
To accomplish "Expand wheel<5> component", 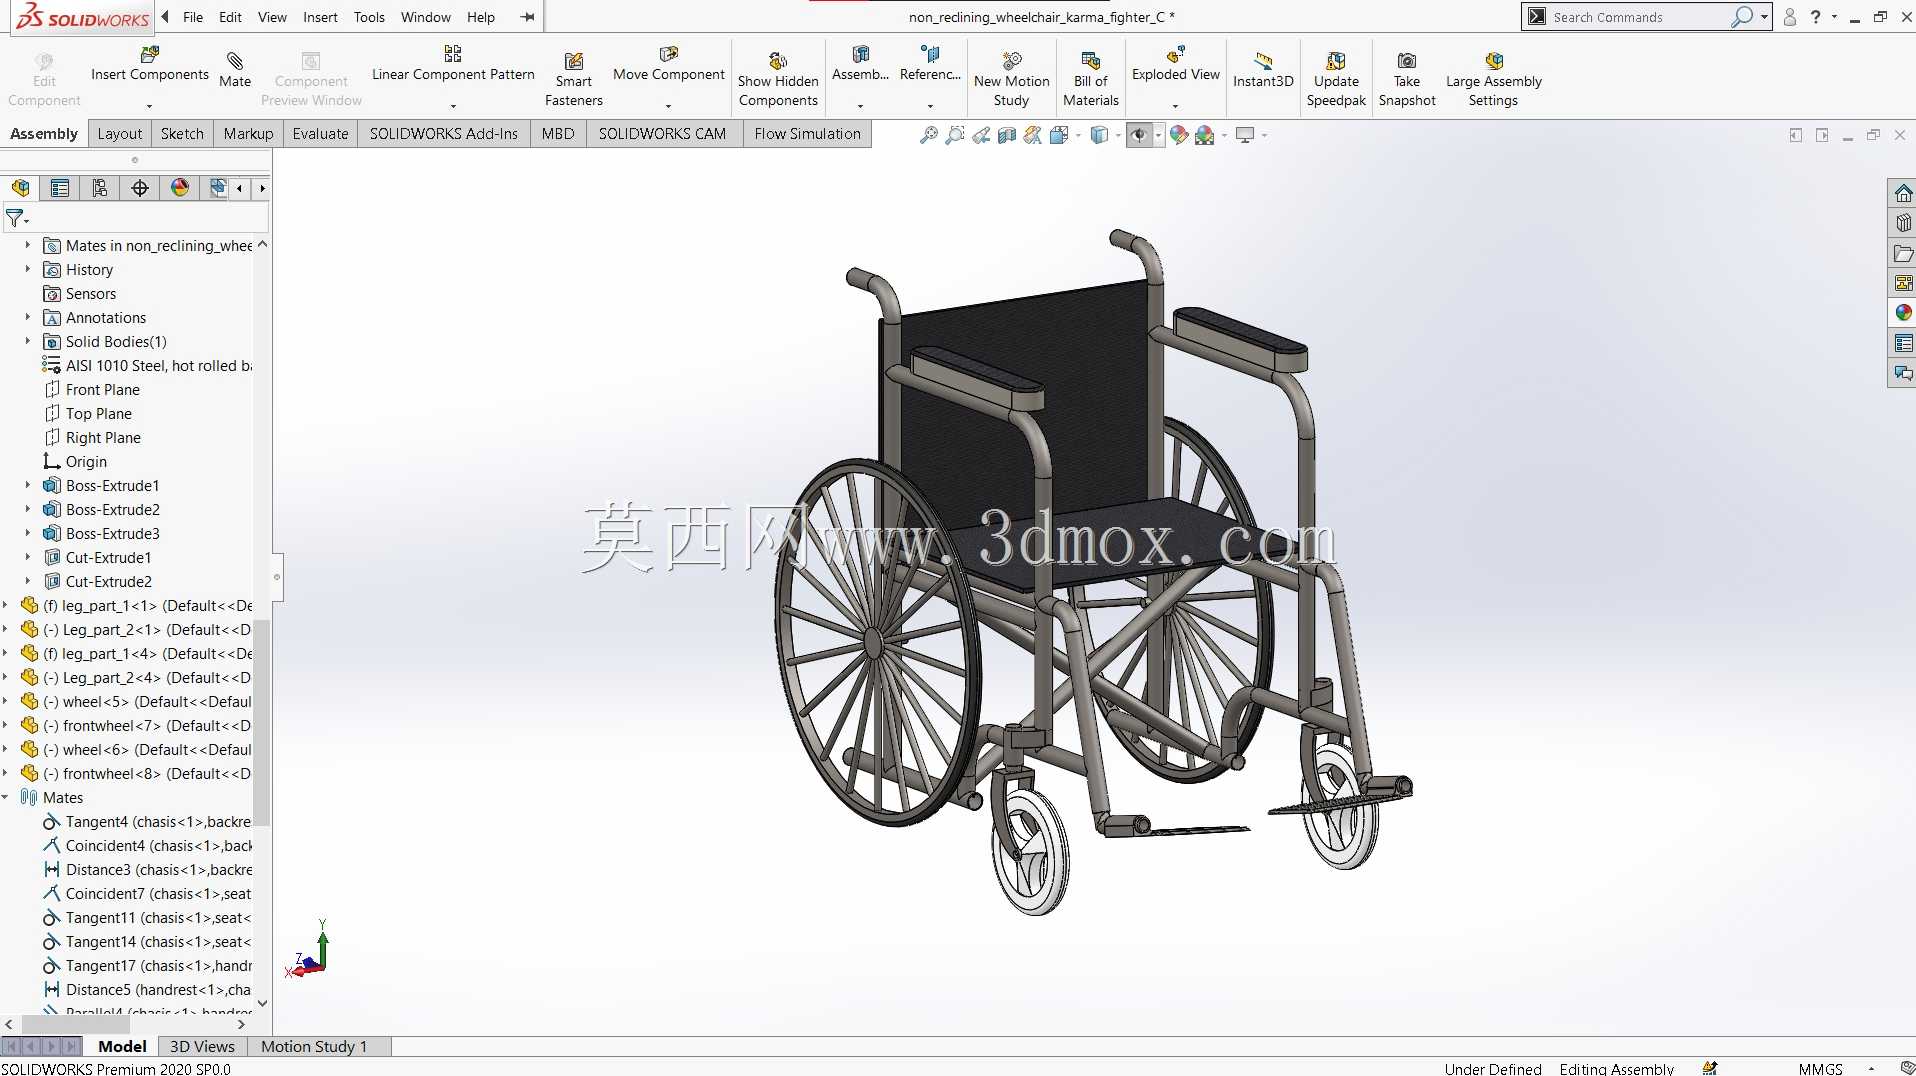I will (x=6, y=702).
